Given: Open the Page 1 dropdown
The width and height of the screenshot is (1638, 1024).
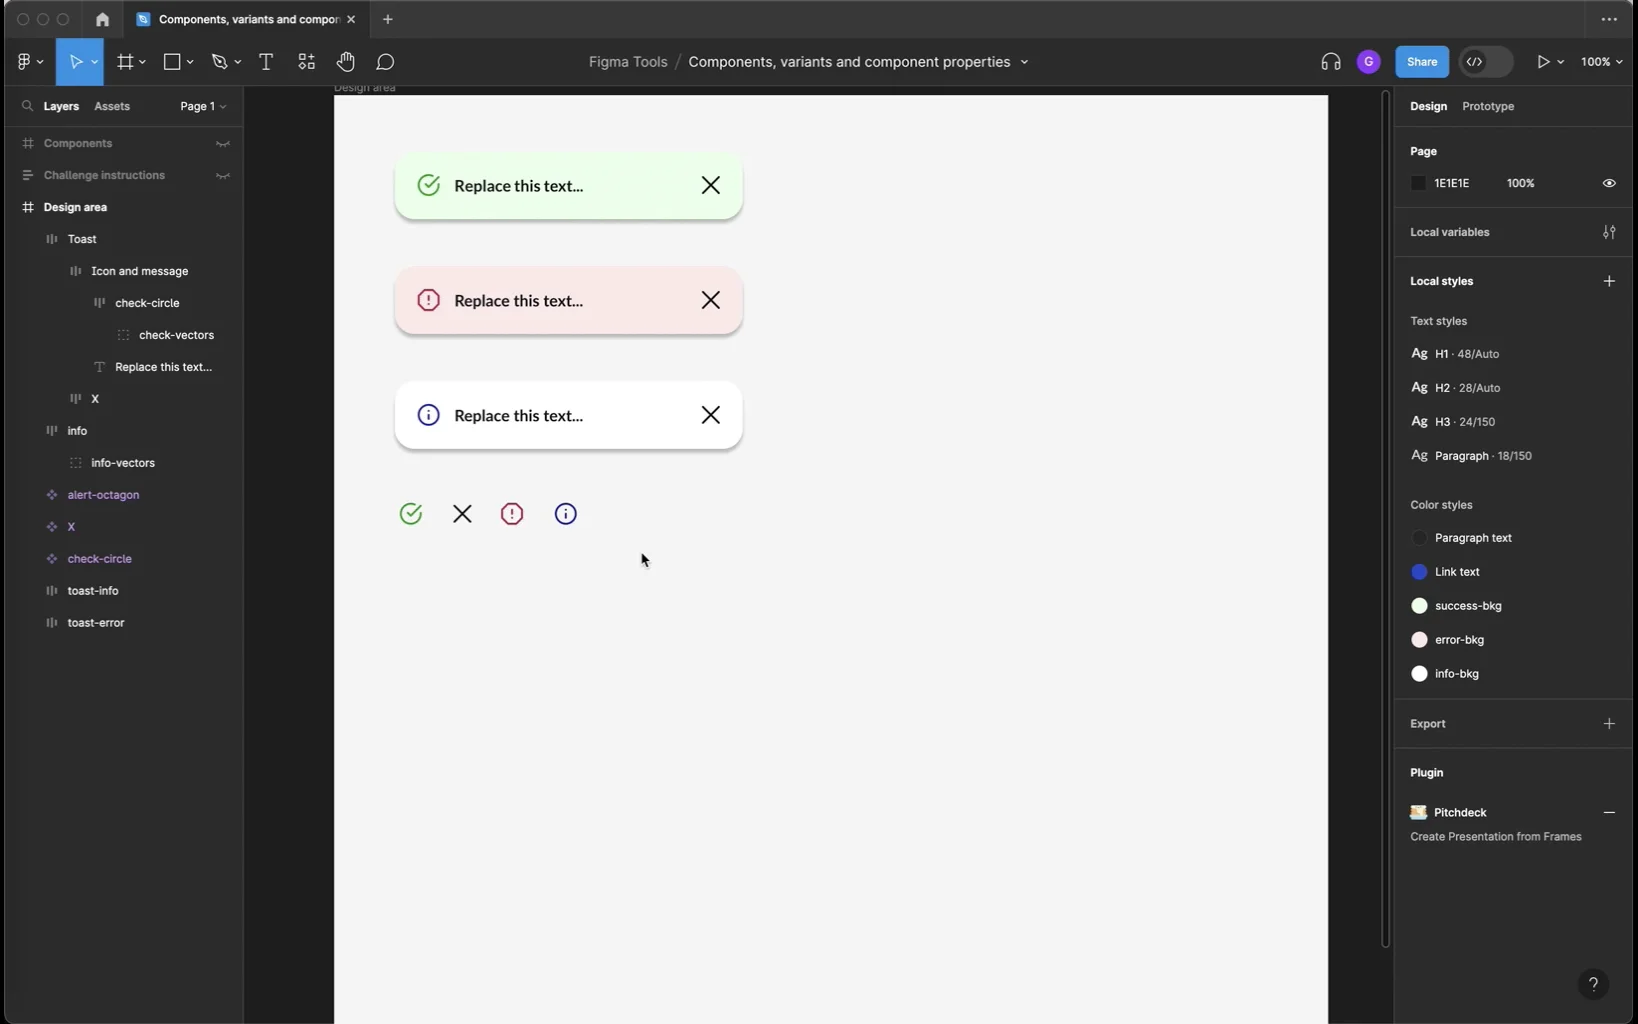Looking at the screenshot, I should (203, 106).
